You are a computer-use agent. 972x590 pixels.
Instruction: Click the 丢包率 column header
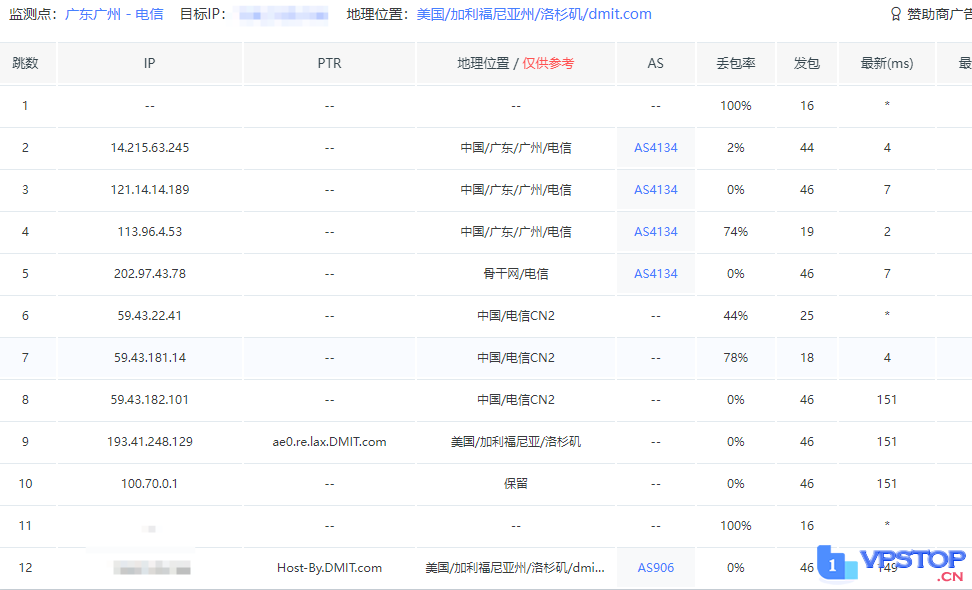click(735, 62)
